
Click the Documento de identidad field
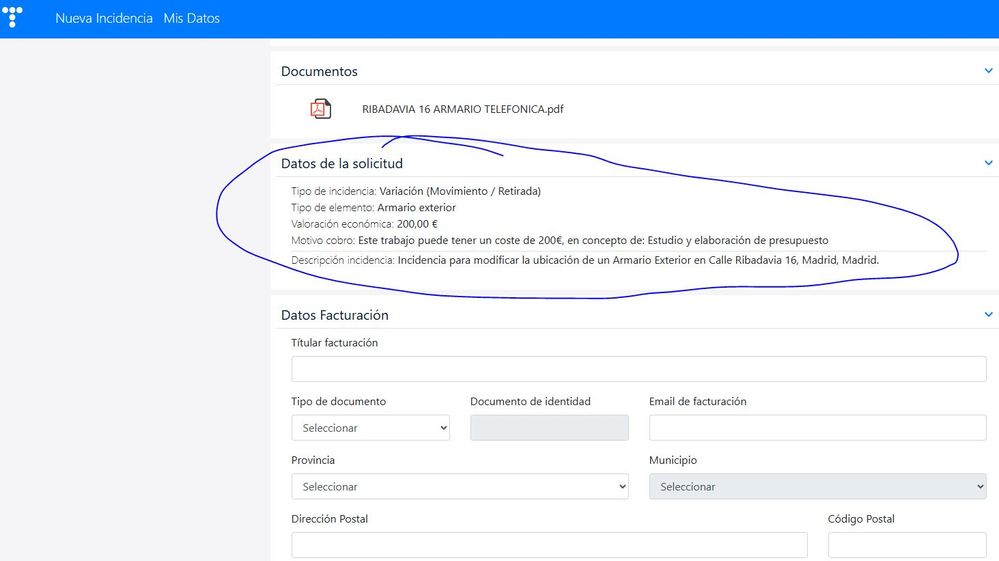549,428
